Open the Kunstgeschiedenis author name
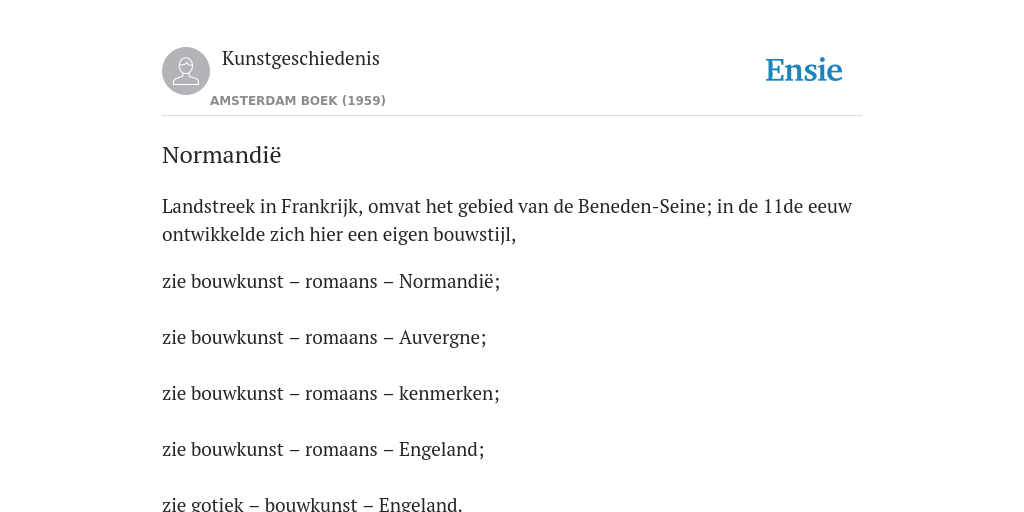This screenshot has height=512, width=1024. tap(300, 59)
